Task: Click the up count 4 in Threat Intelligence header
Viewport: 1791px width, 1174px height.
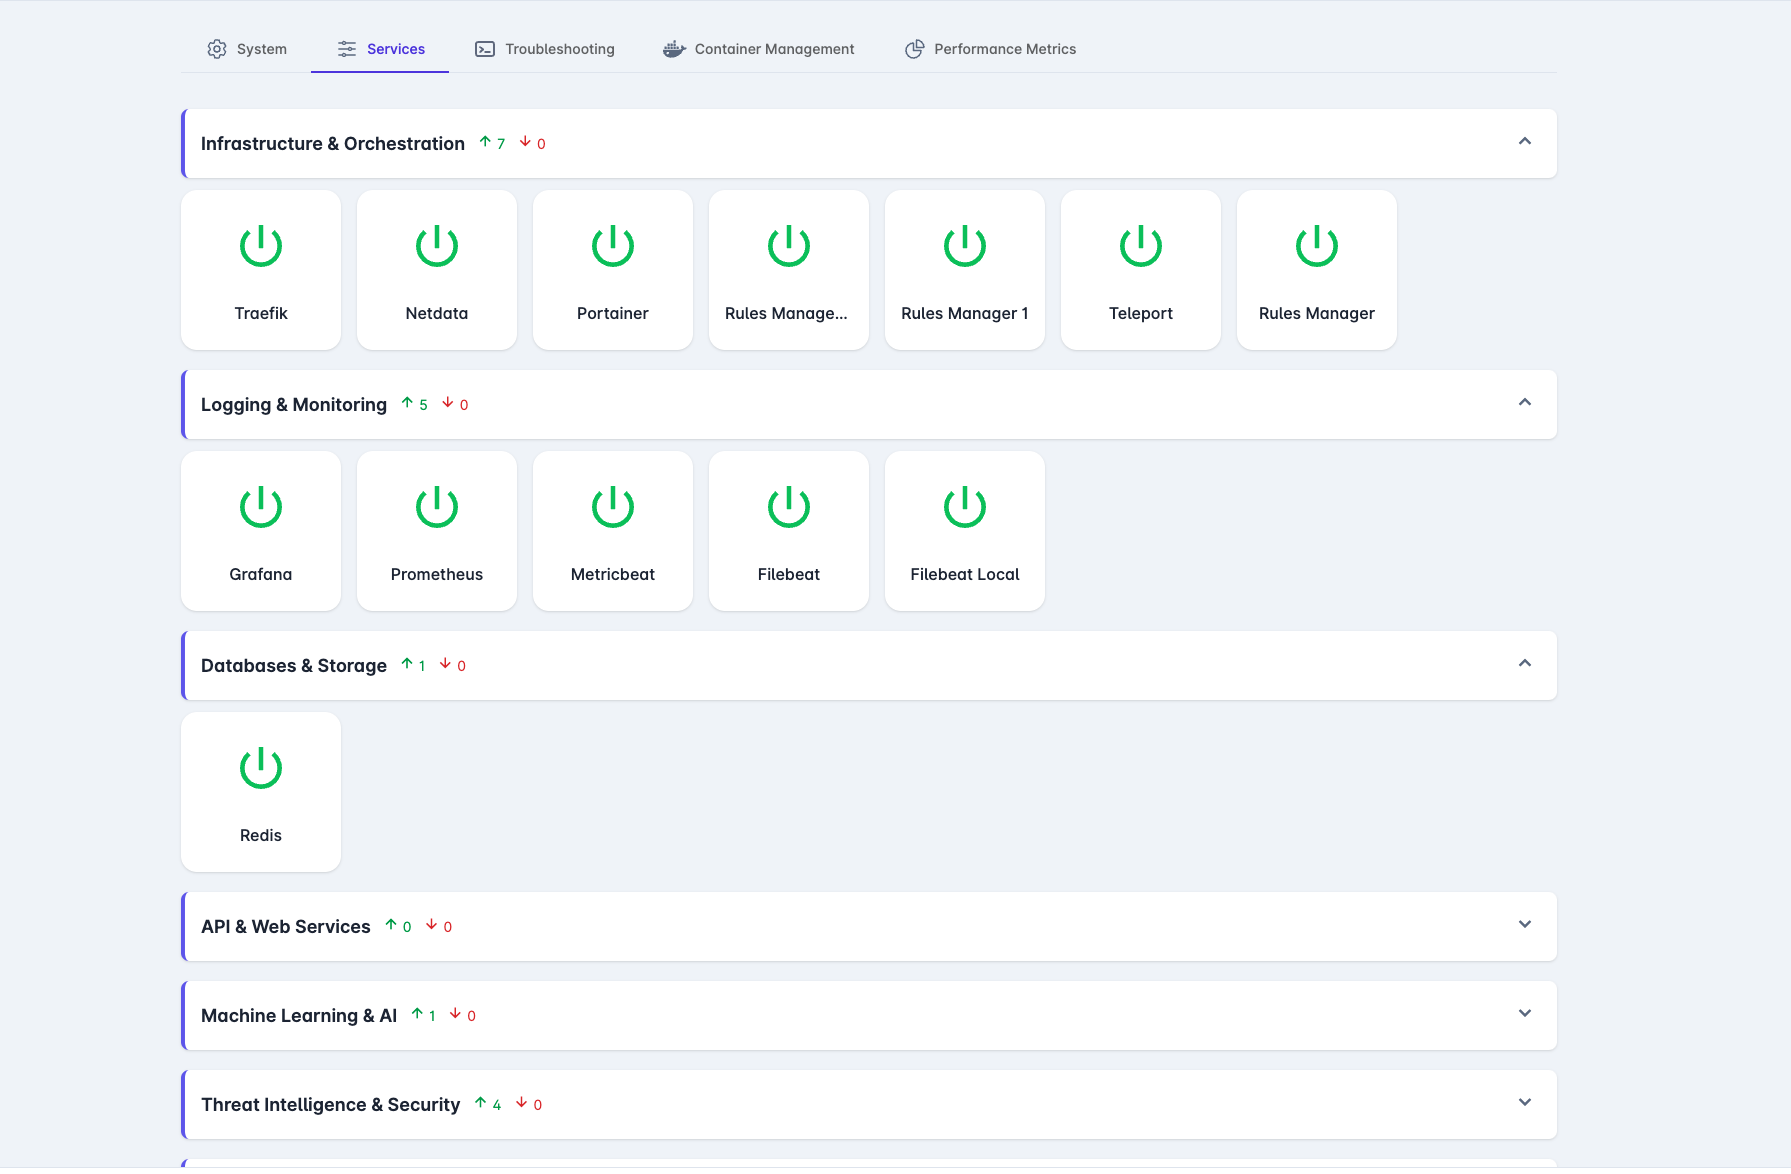Action: (497, 1105)
